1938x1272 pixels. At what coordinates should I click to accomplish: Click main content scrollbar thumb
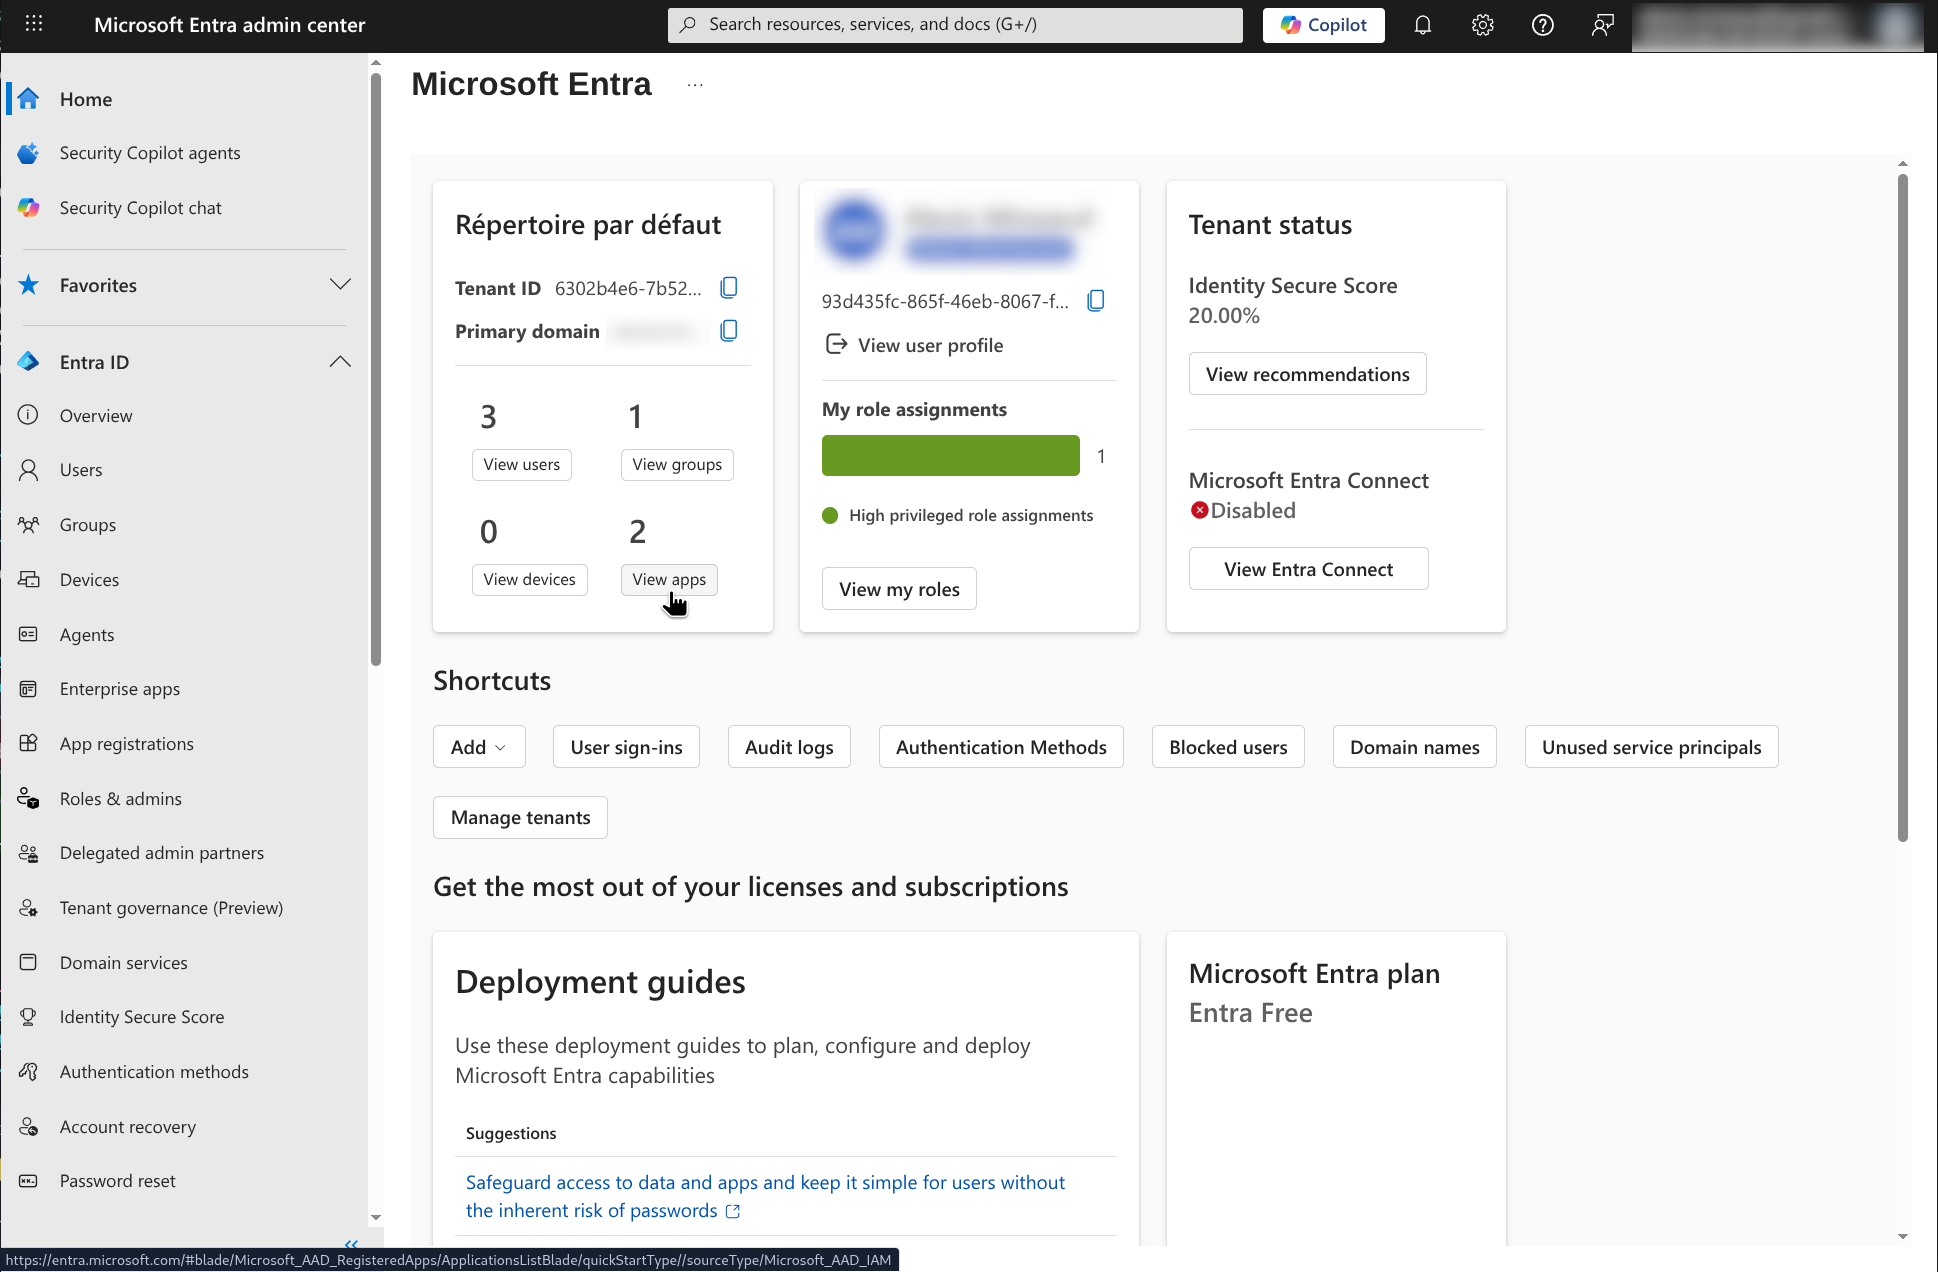(x=1902, y=508)
